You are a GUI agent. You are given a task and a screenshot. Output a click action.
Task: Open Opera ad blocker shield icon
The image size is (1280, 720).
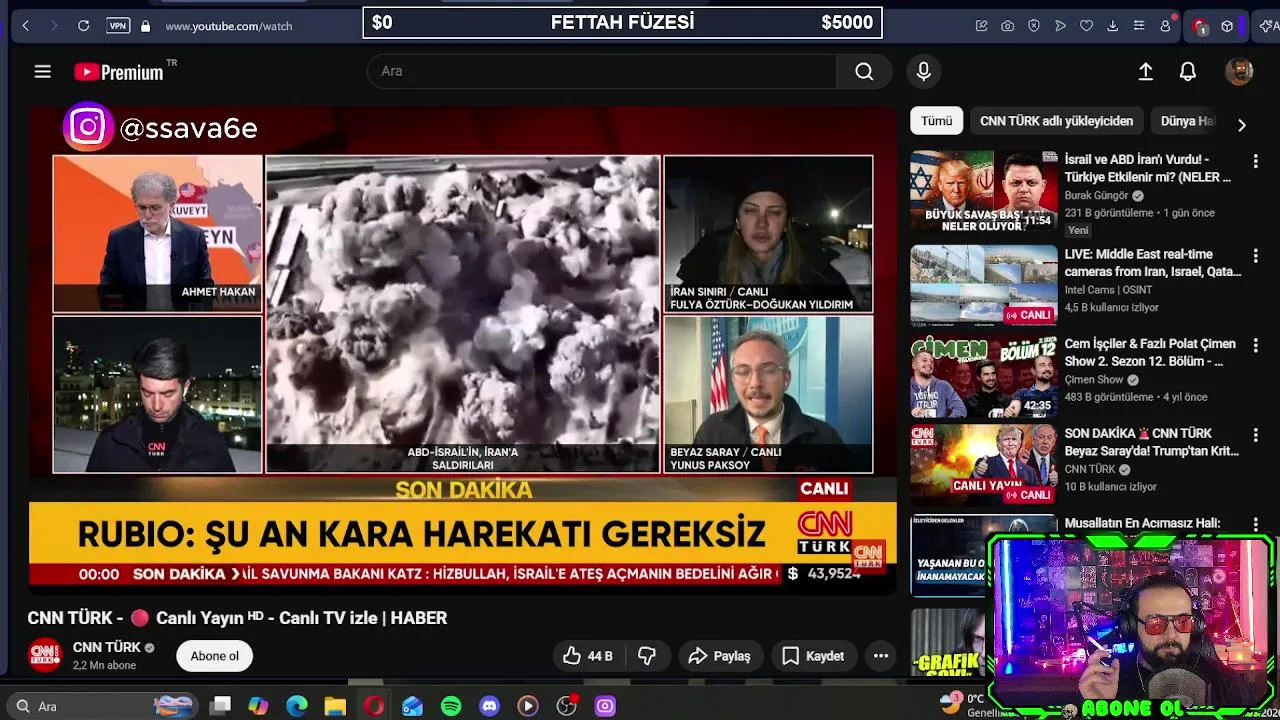(x=1034, y=26)
